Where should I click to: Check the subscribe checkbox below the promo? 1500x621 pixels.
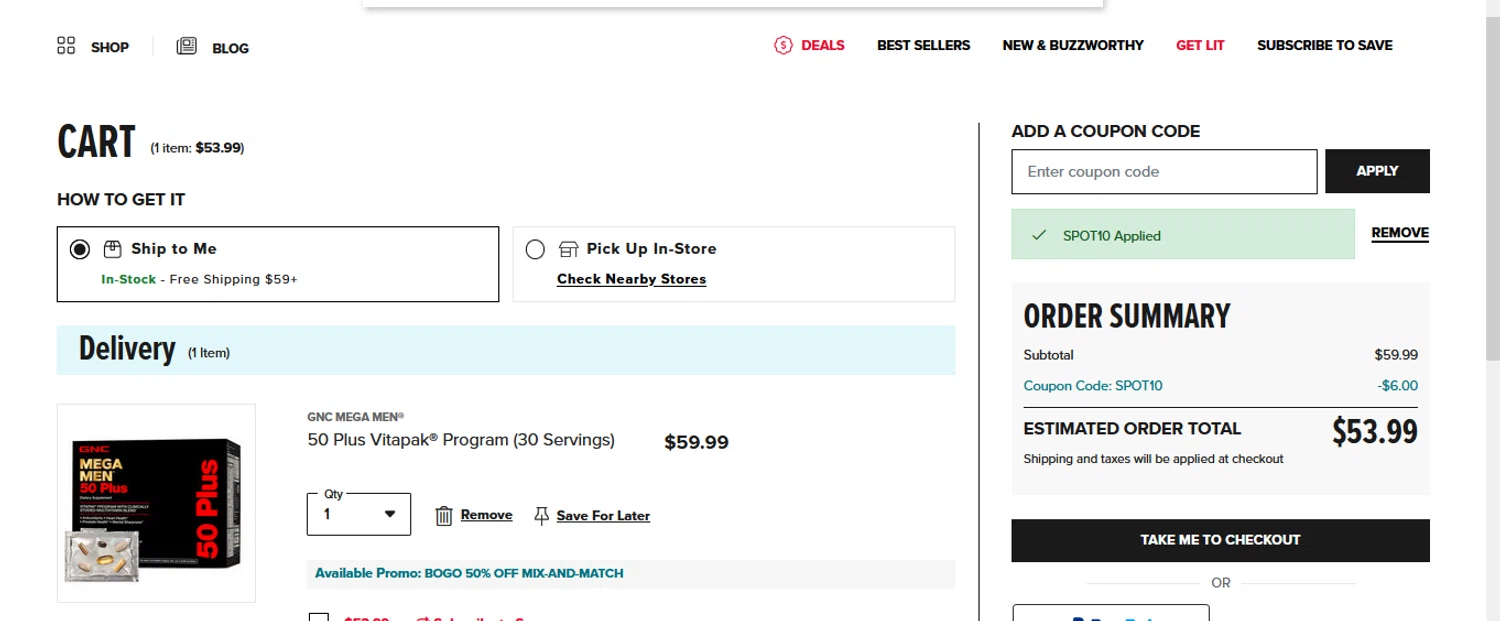point(318,617)
